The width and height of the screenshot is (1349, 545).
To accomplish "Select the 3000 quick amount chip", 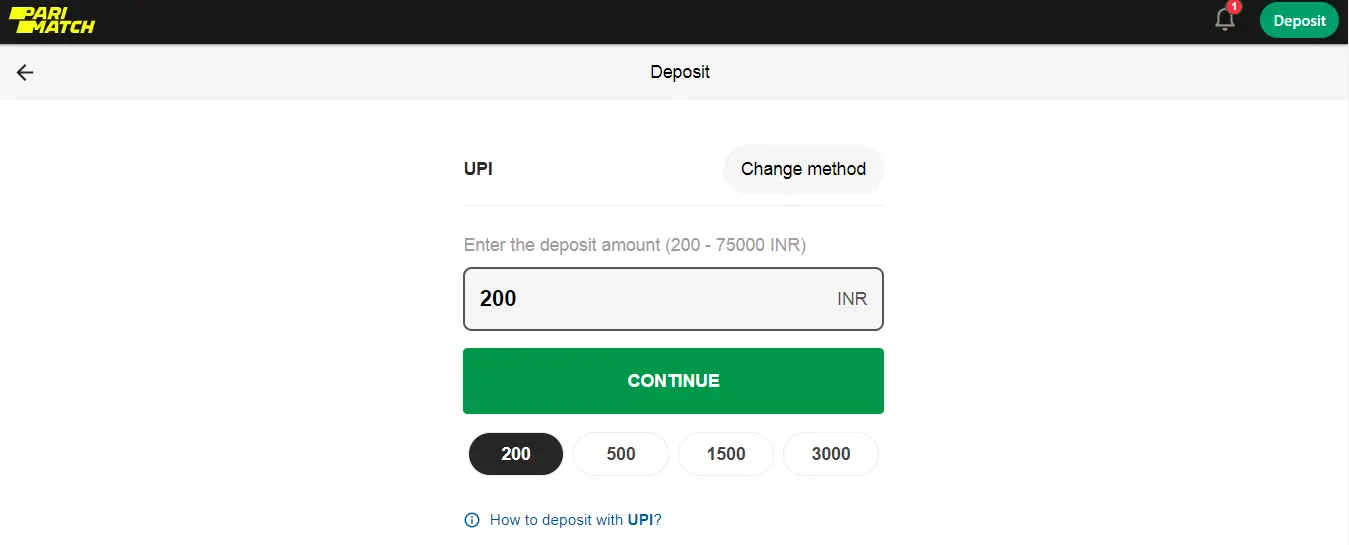I will 831,454.
